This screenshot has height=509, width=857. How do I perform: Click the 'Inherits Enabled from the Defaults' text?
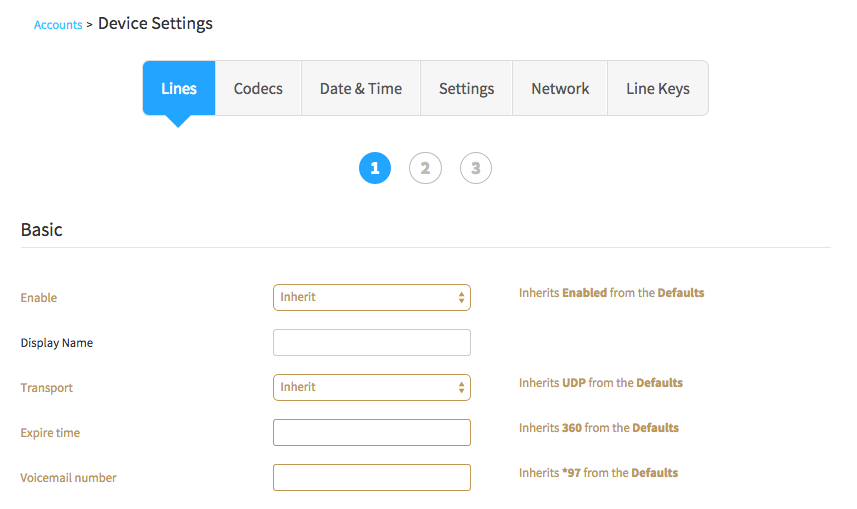click(x=612, y=292)
